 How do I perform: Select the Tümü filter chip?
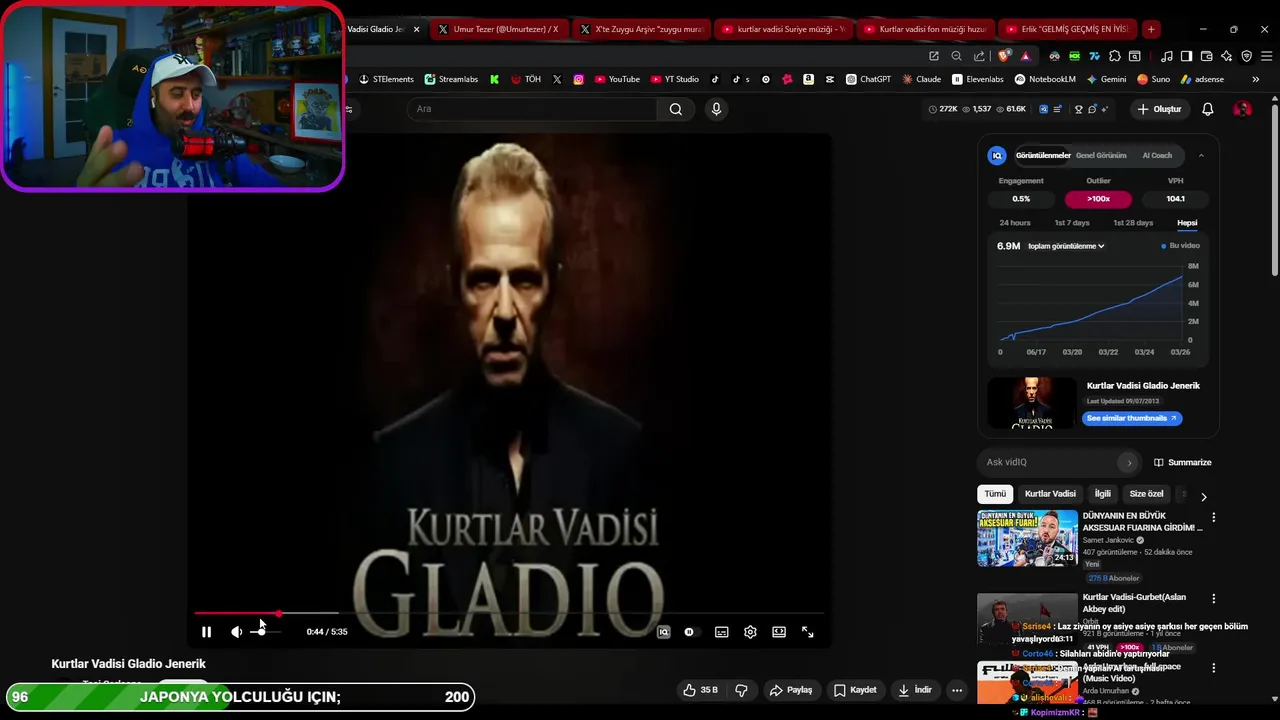click(995, 494)
